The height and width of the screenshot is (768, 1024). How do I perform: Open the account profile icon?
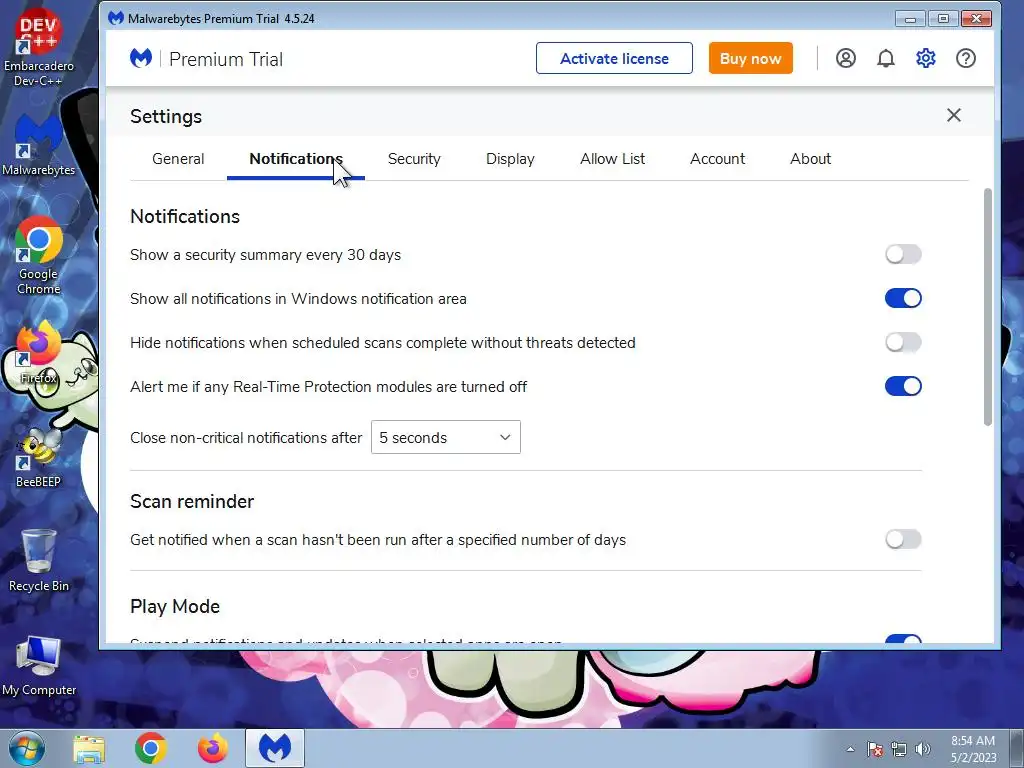coord(846,59)
